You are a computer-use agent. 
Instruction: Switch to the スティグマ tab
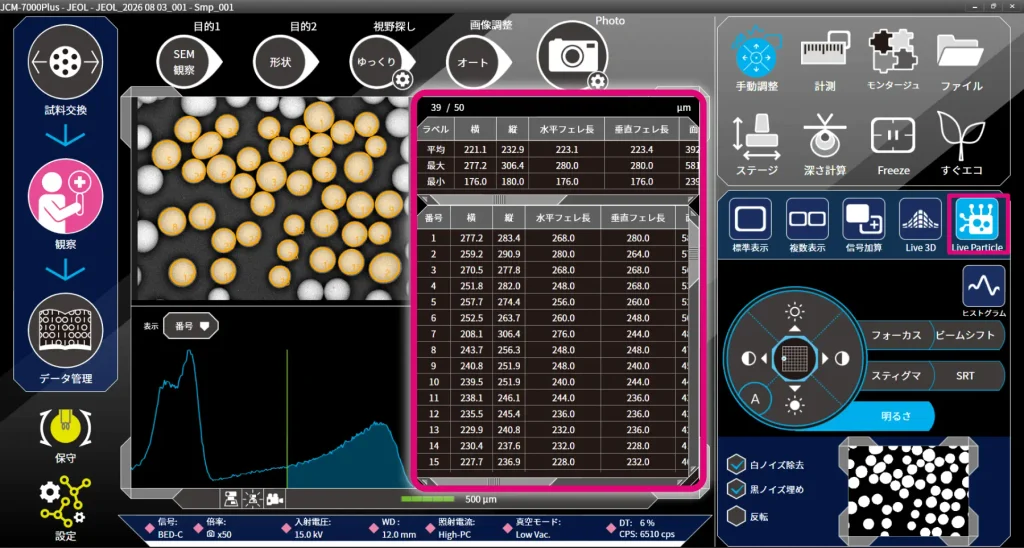click(896, 376)
